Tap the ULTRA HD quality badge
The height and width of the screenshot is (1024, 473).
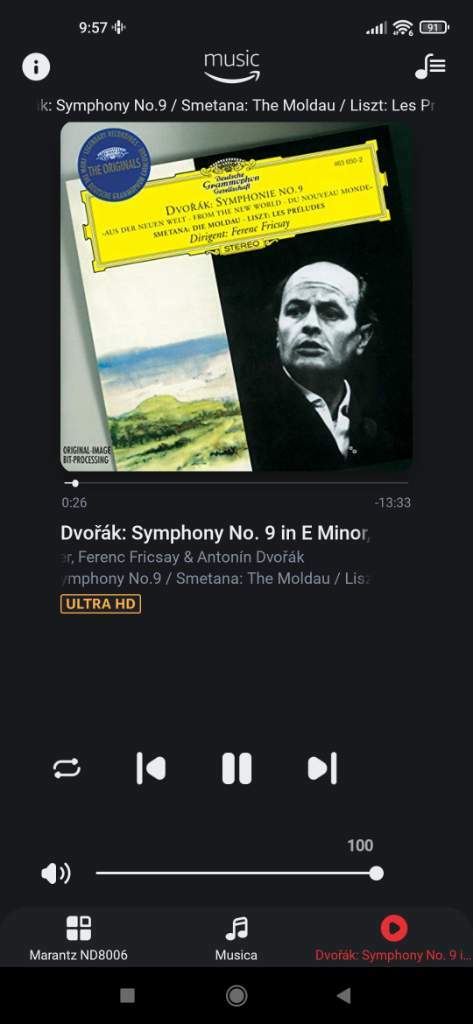click(101, 604)
